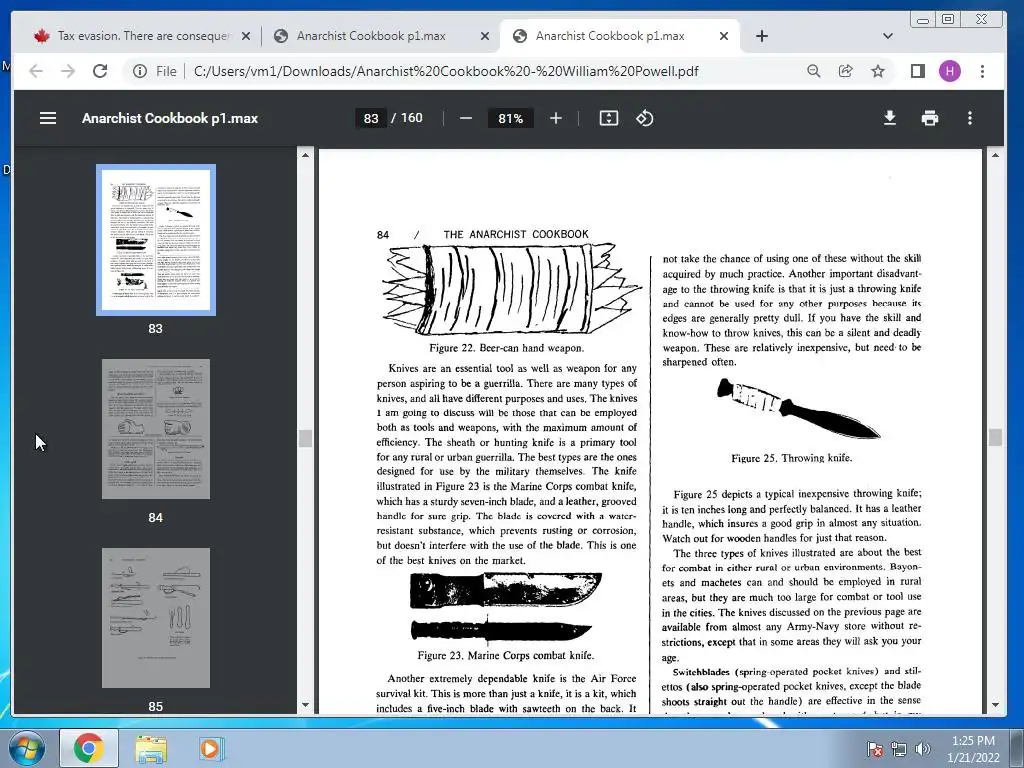1024x768 pixels.
Task: Open the Windows Start menu
Action: (x=26, y=748)
